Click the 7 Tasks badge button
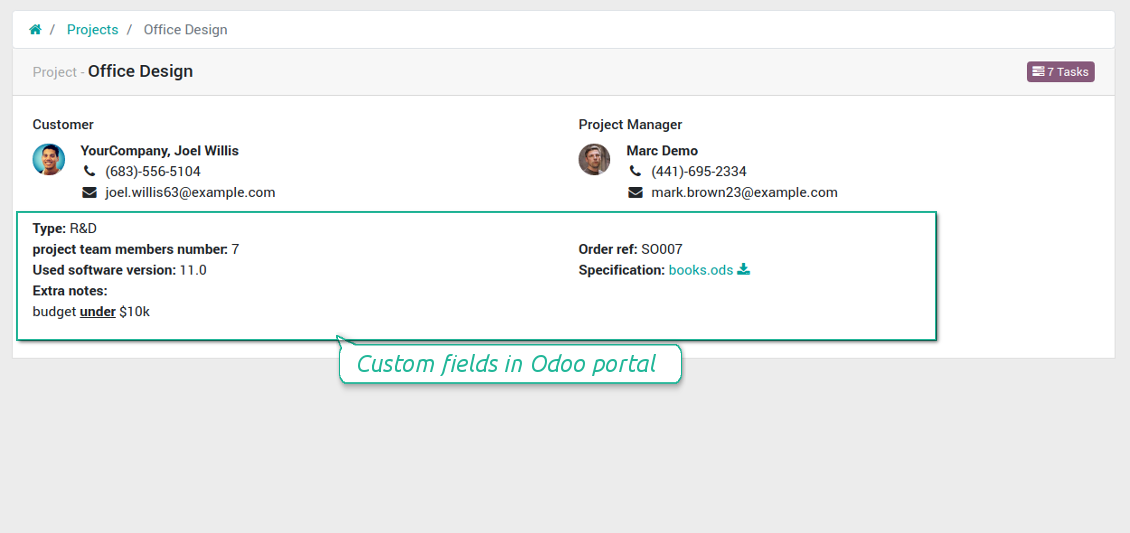 click(x=1060, y=72)
